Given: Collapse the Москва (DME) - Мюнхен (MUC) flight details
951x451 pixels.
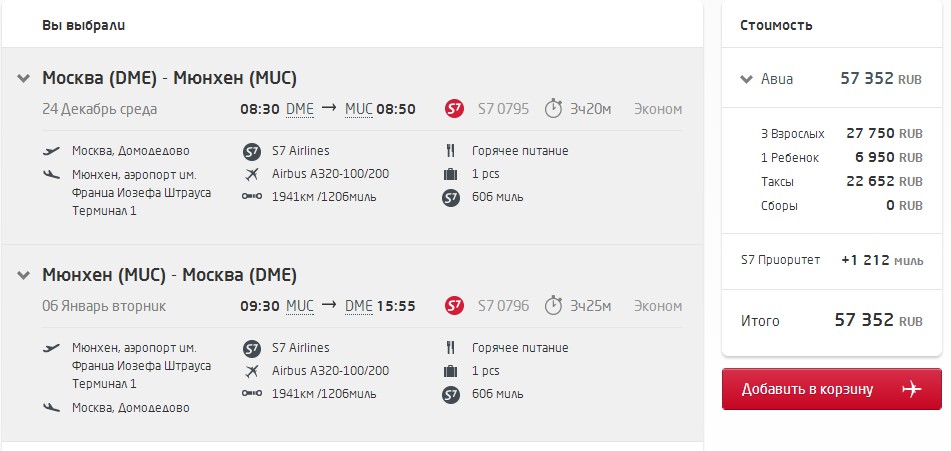Looking at the screenshot, I should [x=23, y=78].
